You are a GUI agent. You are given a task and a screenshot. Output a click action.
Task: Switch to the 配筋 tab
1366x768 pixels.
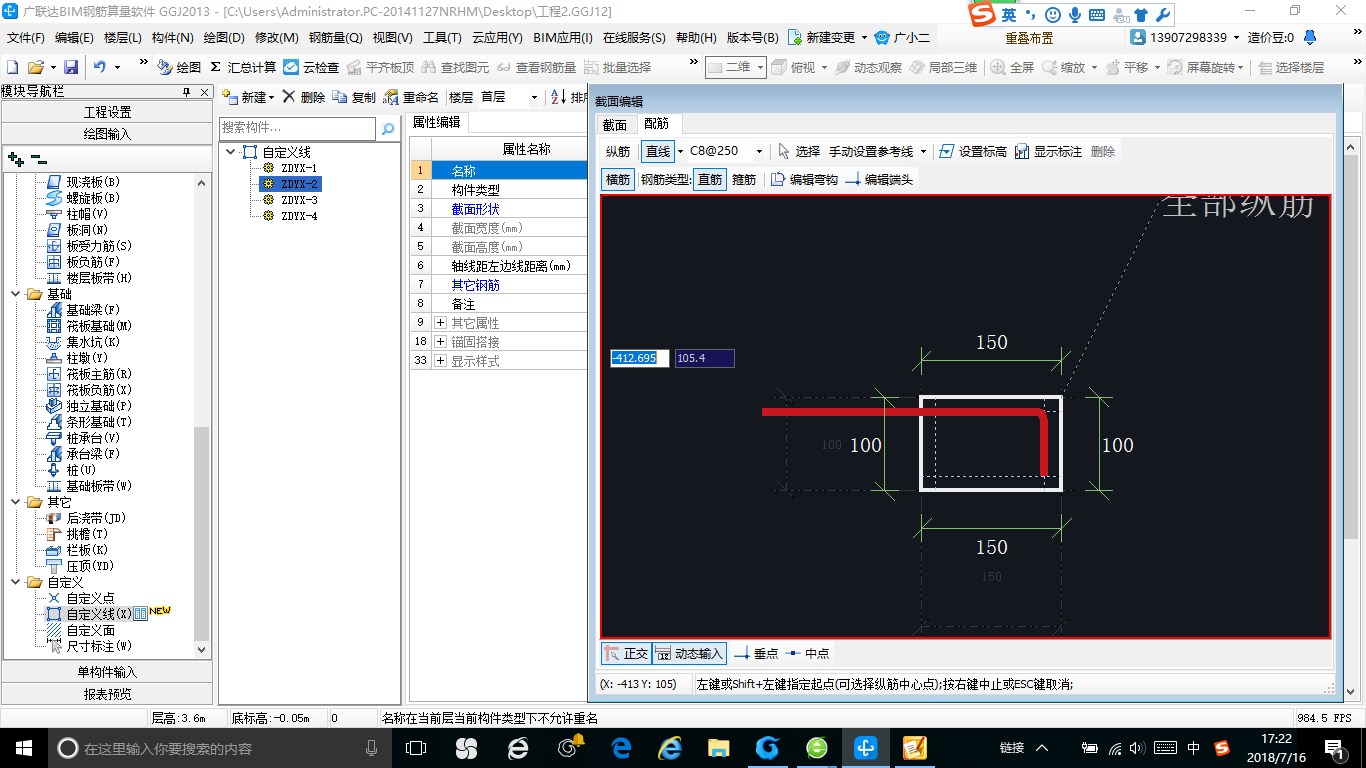(657, 123)
